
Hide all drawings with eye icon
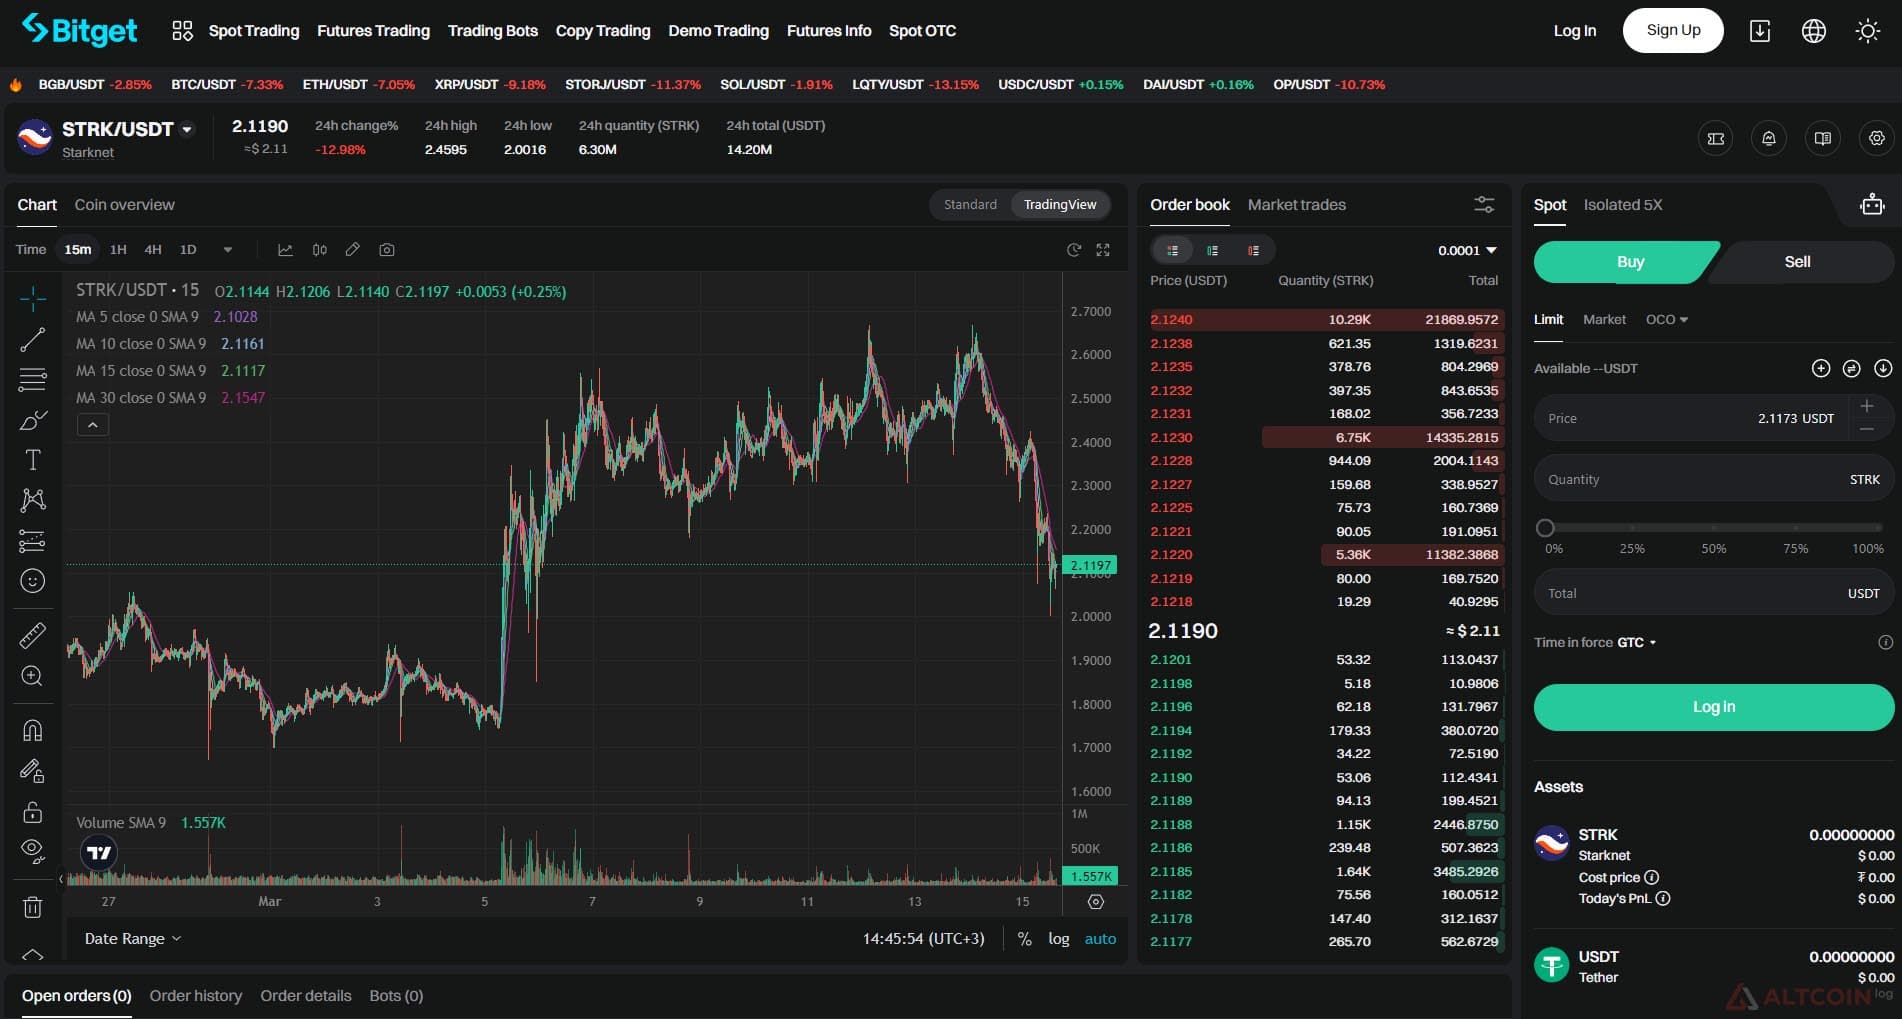click(32, 852)
